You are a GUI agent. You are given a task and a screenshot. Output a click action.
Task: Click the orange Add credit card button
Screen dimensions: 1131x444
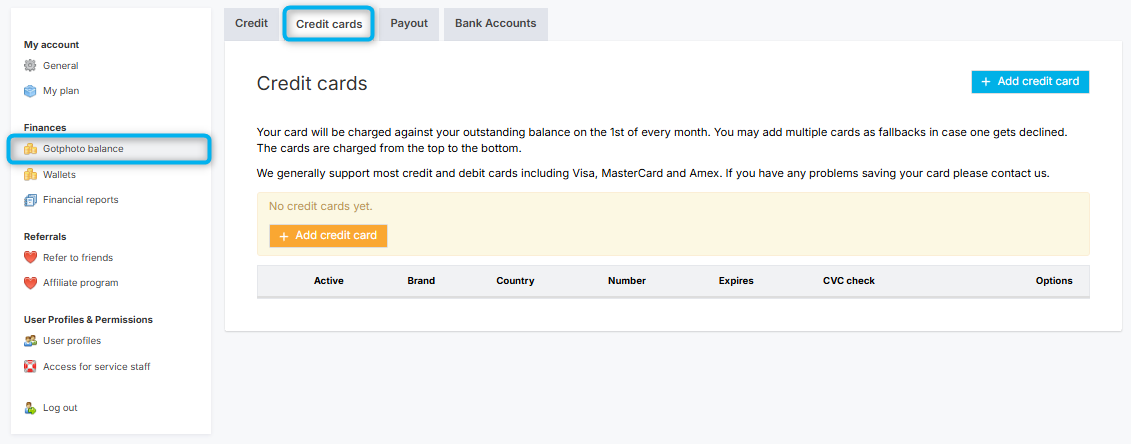click(328, 236)
